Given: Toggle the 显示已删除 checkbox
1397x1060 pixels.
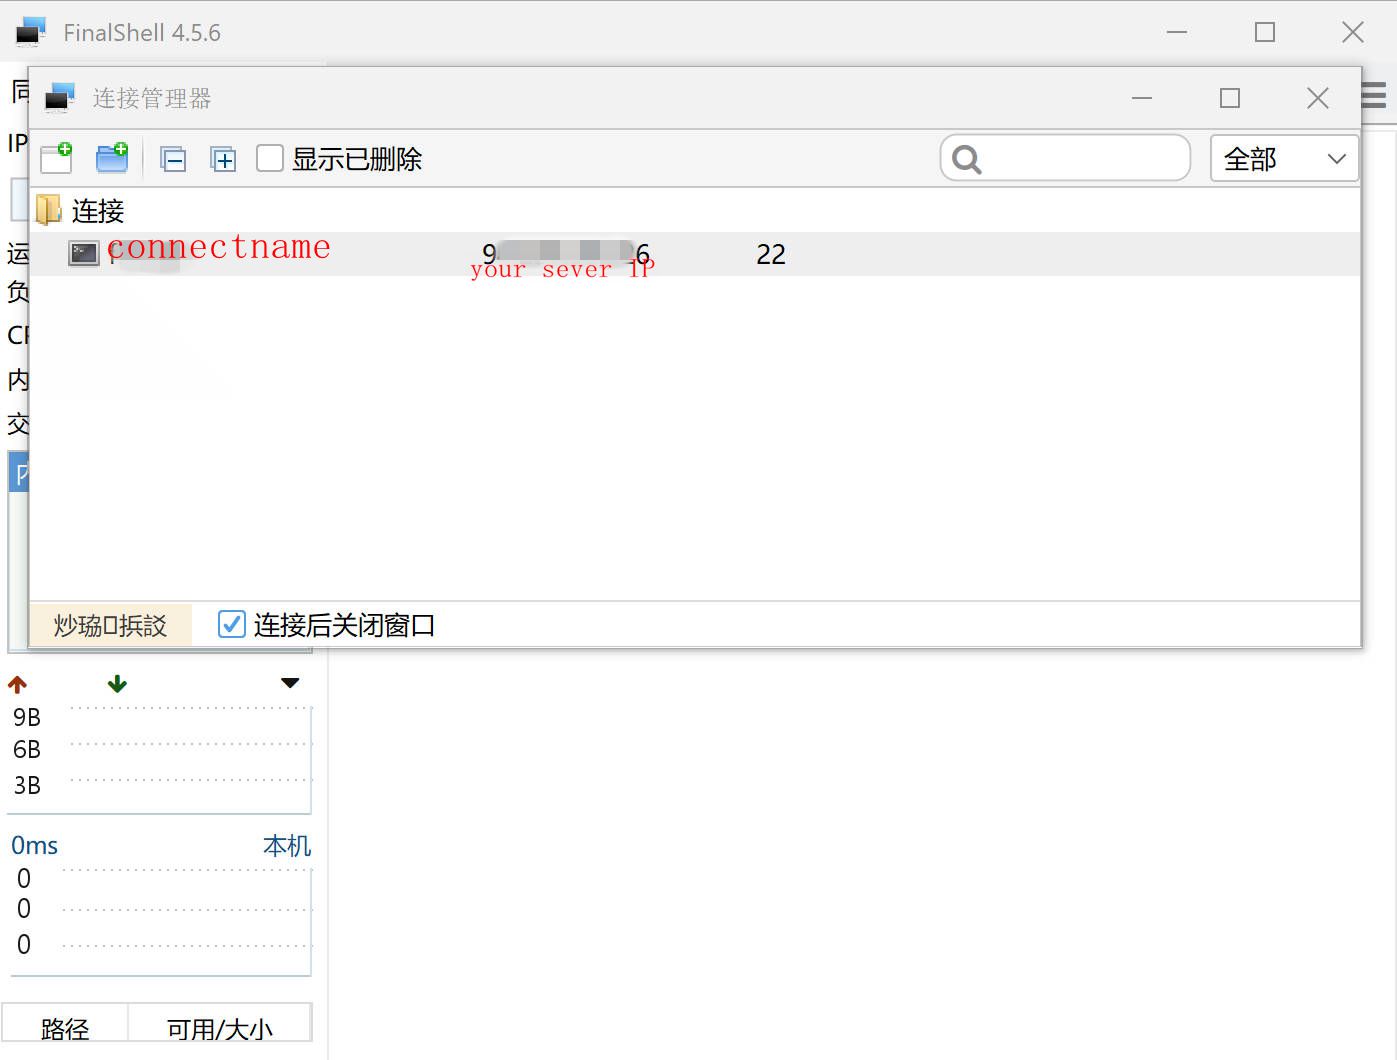Looking at the screenshot, I should (x=270, y=158).
